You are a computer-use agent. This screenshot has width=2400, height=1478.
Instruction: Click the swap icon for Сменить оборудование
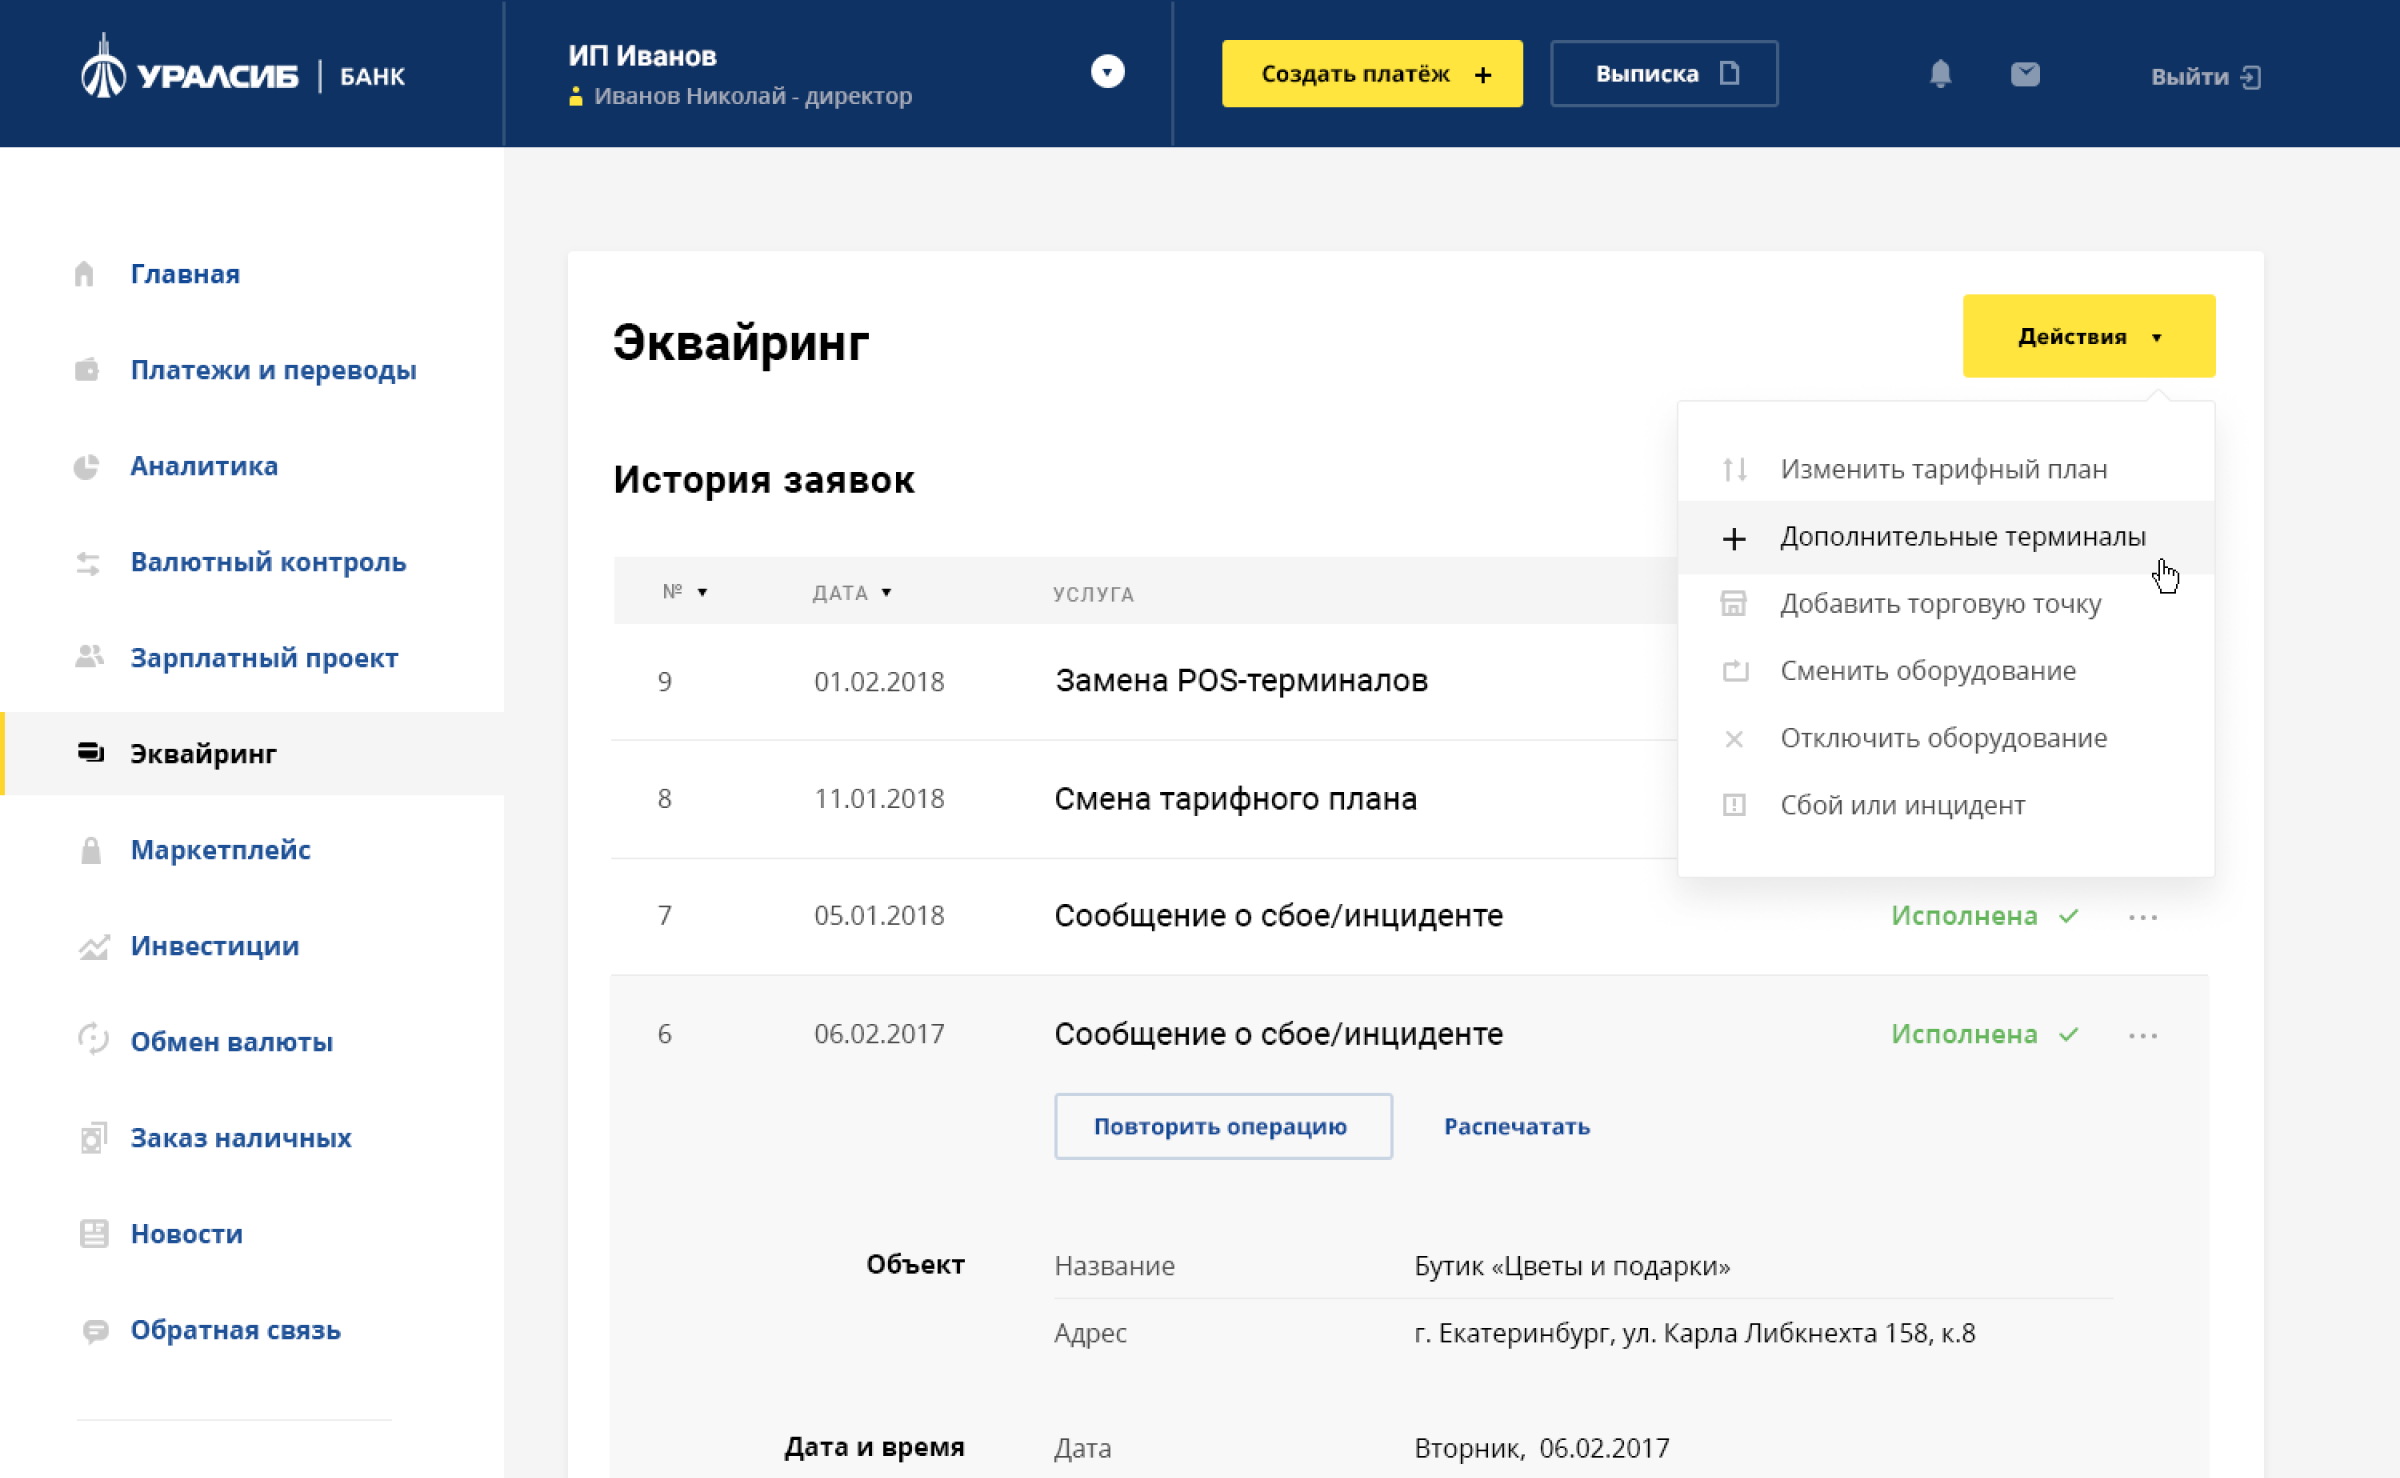(1735, 670)
